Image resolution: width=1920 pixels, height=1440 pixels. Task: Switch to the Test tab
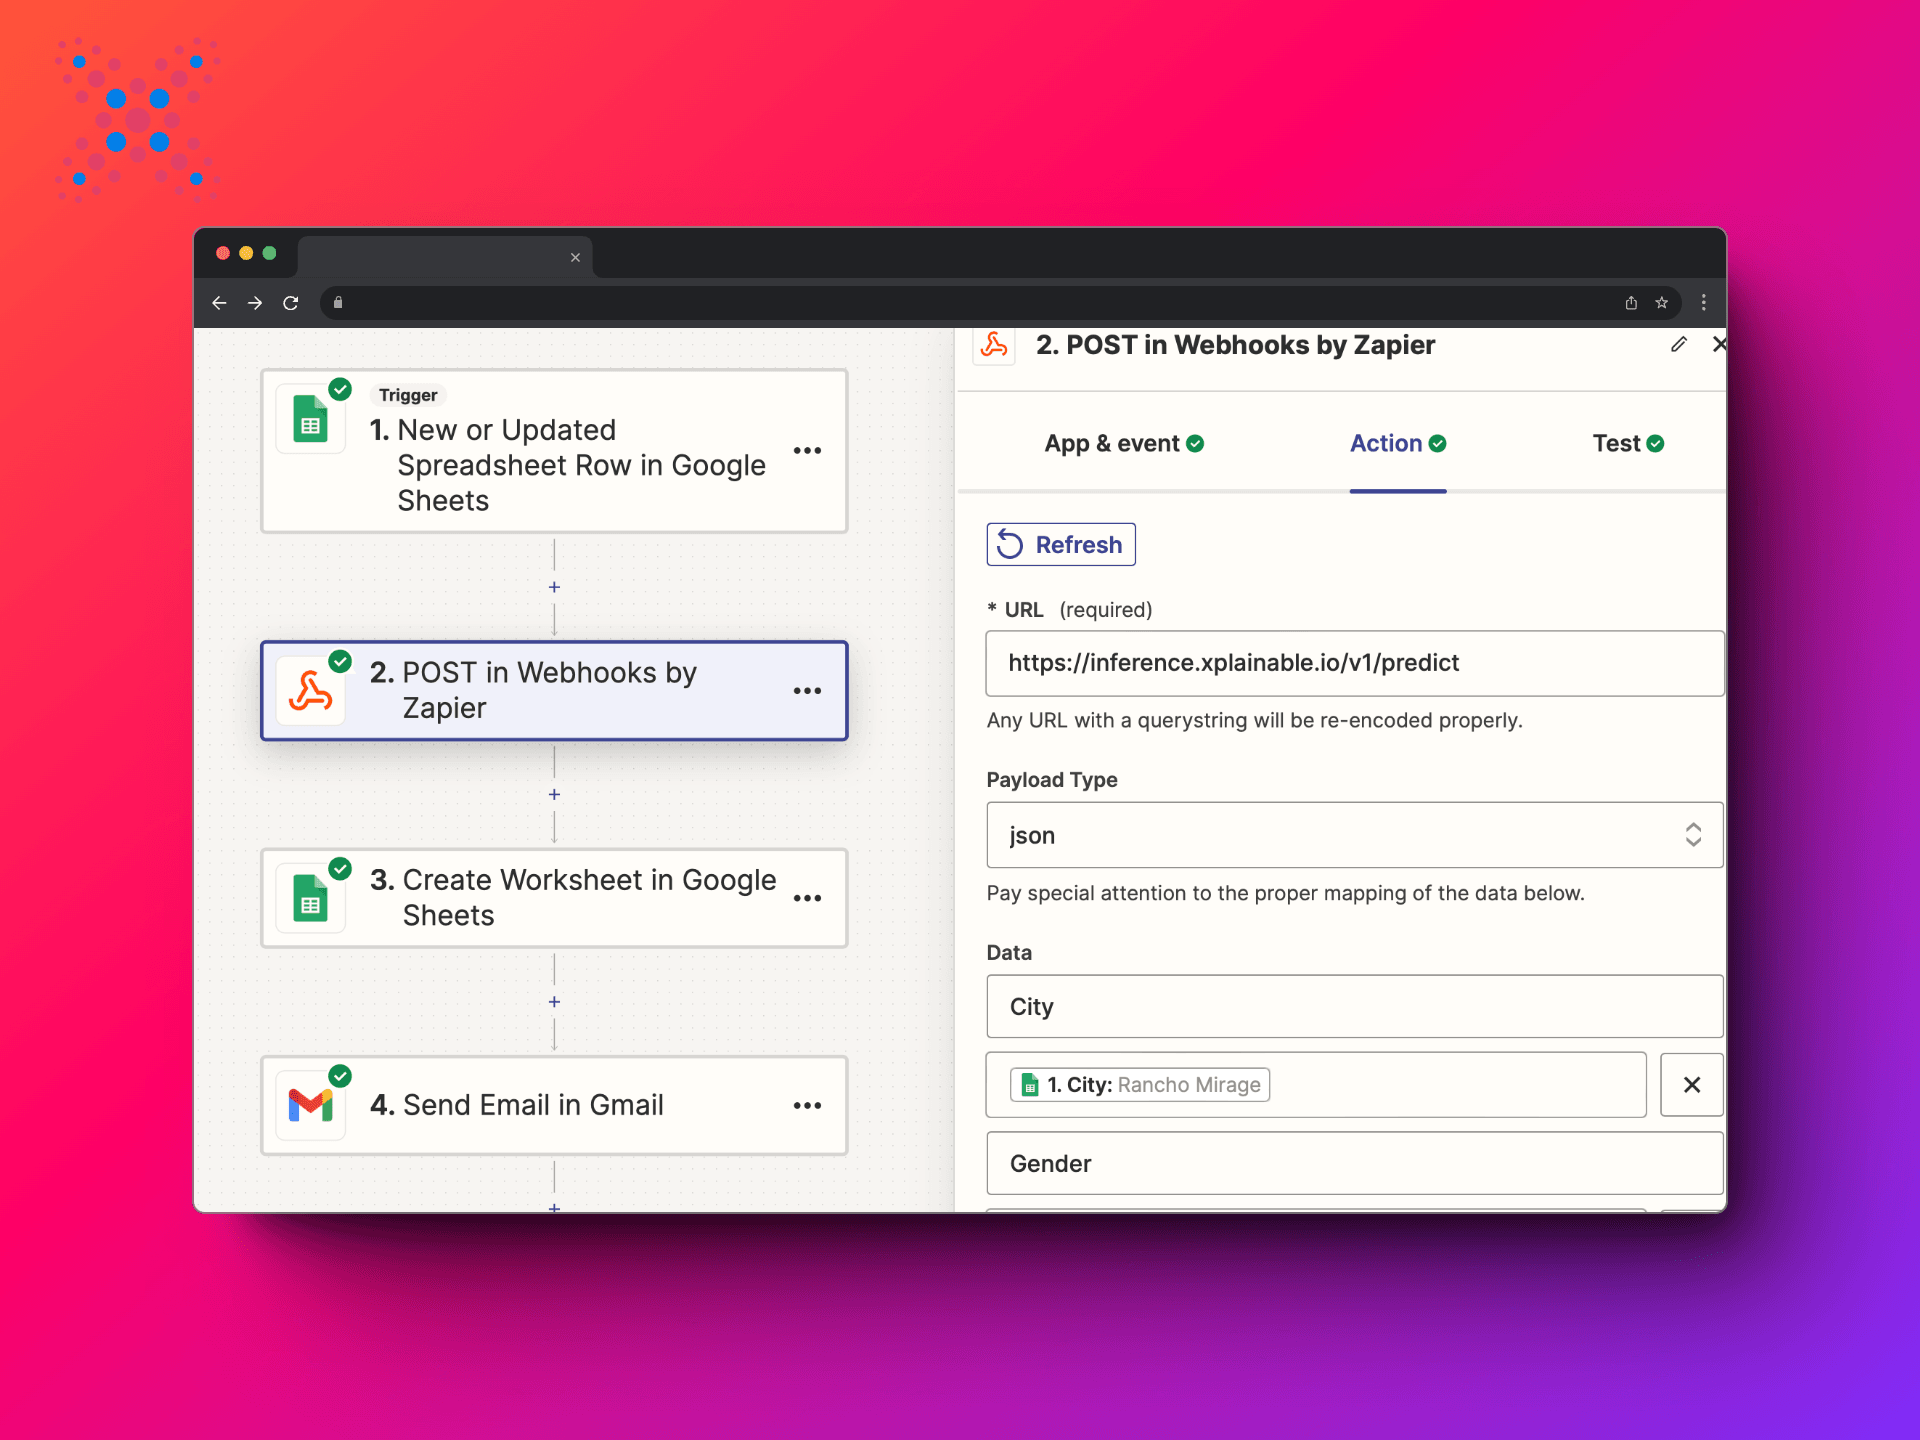point(1628,443)
